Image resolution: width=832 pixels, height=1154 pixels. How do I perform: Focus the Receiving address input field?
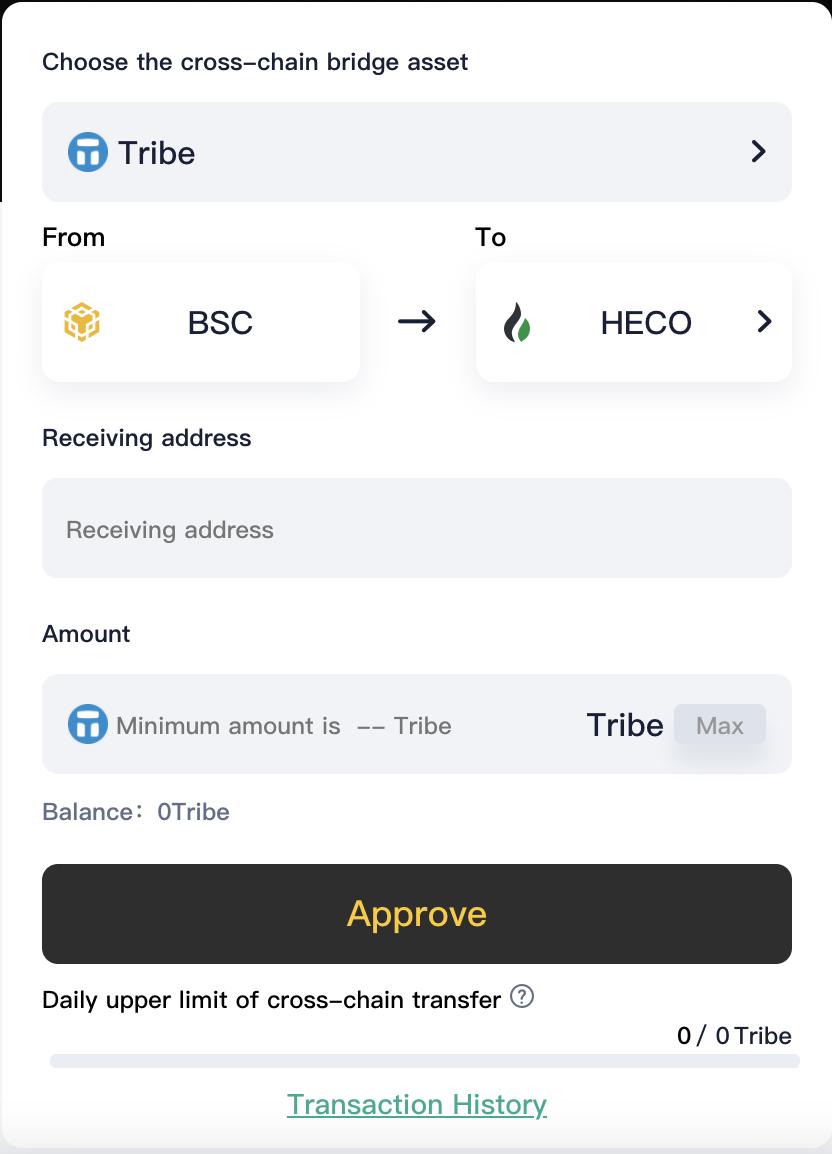(416, 529)
